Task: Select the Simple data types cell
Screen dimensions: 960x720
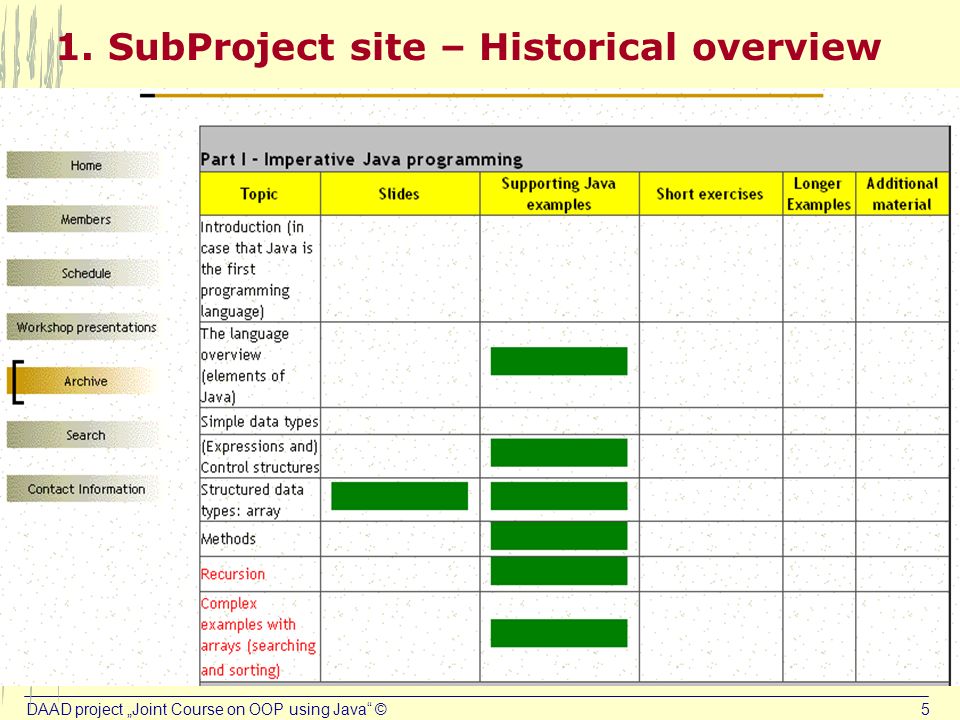Action: pos(260,421)
